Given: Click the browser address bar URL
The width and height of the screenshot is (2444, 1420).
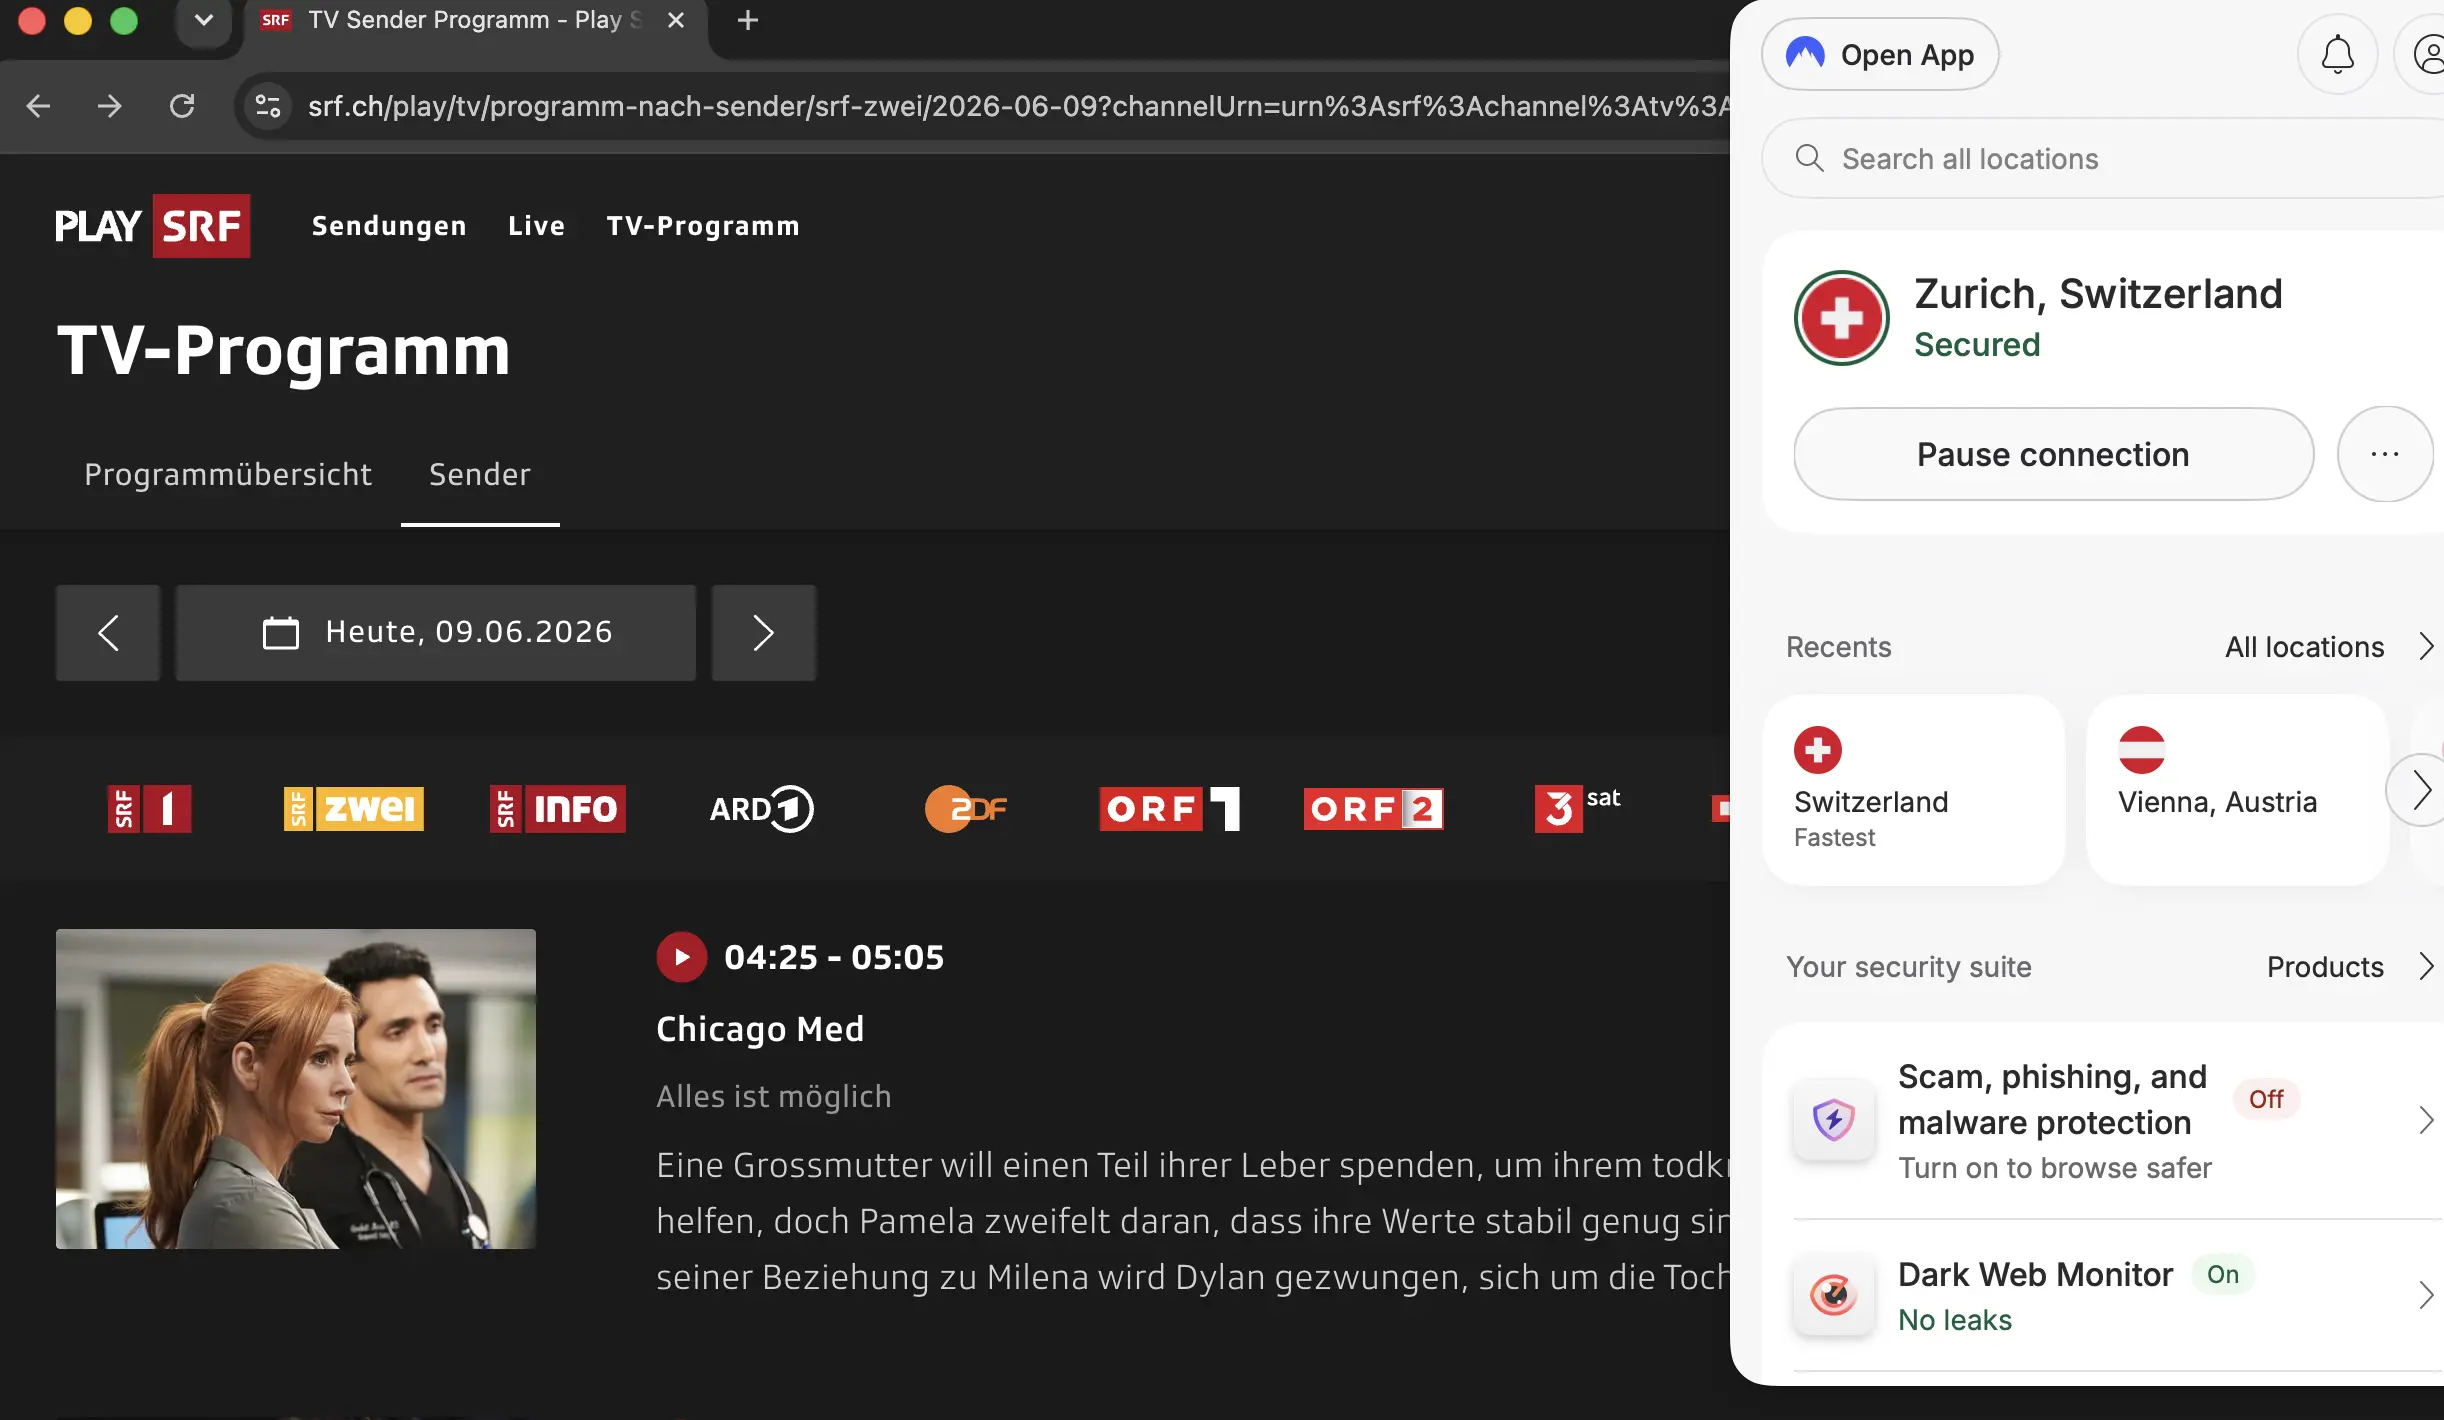Looking at the screenshot, I should [x=1018, y=106].
